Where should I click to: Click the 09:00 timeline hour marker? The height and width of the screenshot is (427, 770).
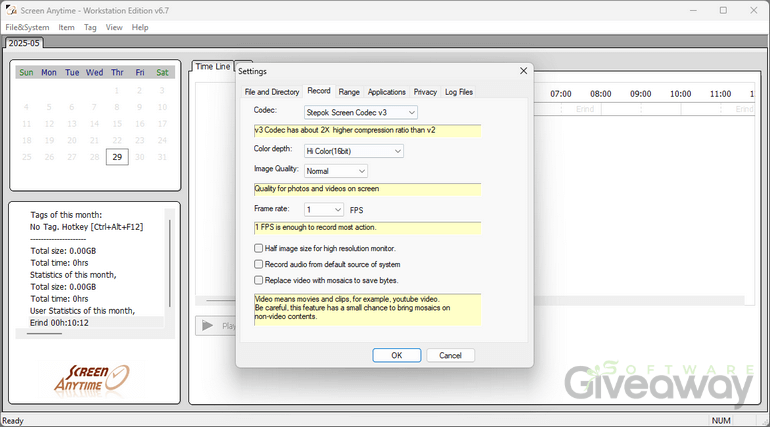pos(641,94)
